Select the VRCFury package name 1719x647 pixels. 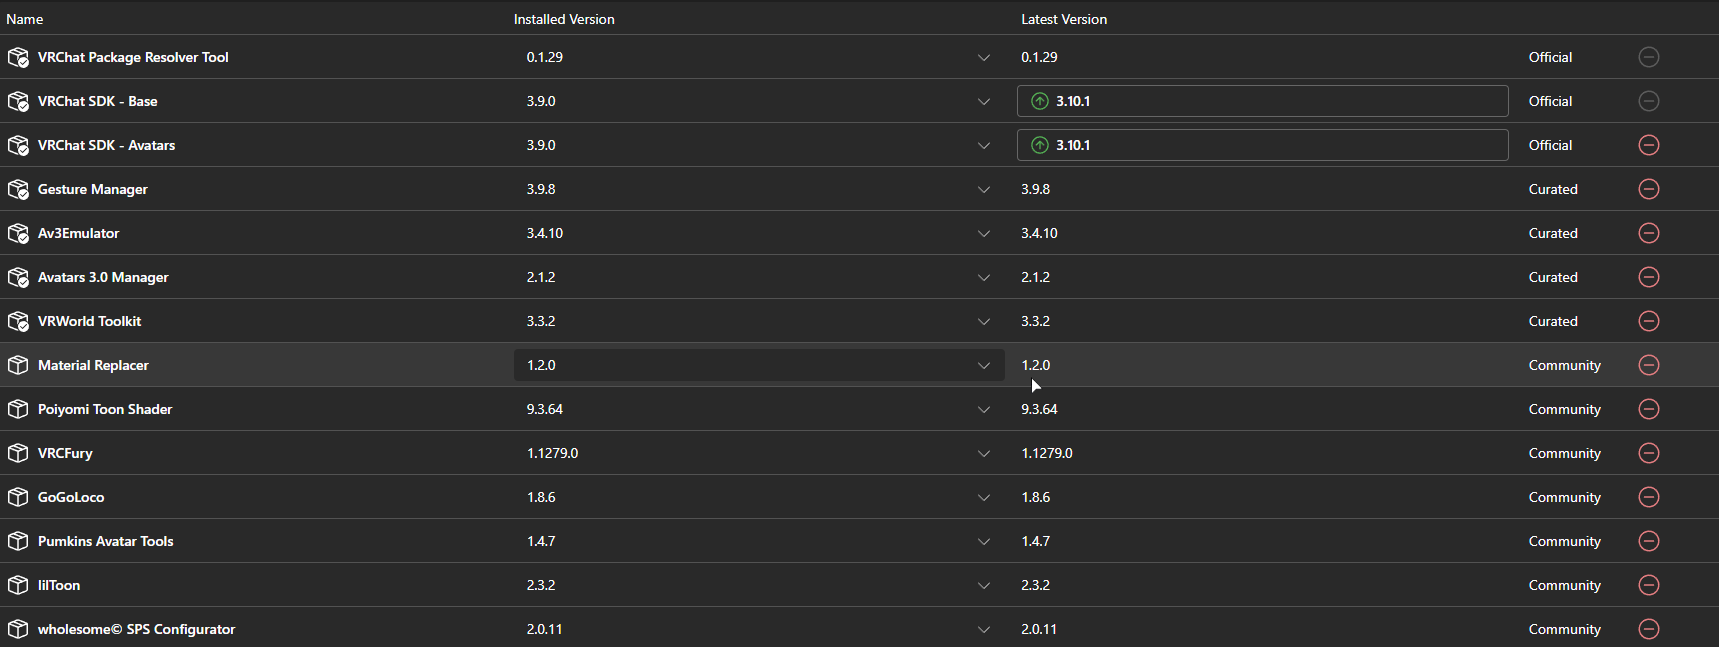coord(65,453)
